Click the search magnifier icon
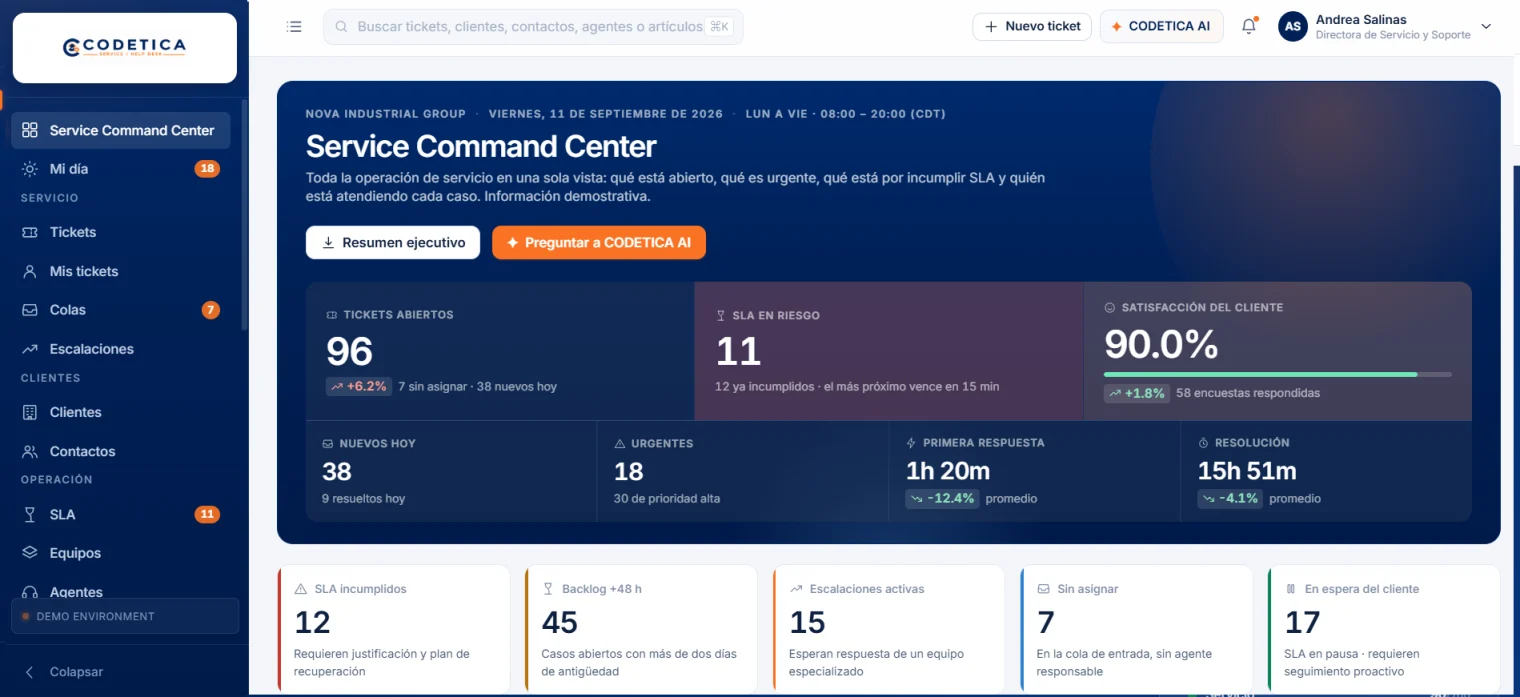Image resolution: width=1520 pixels, height=697 pixels. tap(341, 27)
